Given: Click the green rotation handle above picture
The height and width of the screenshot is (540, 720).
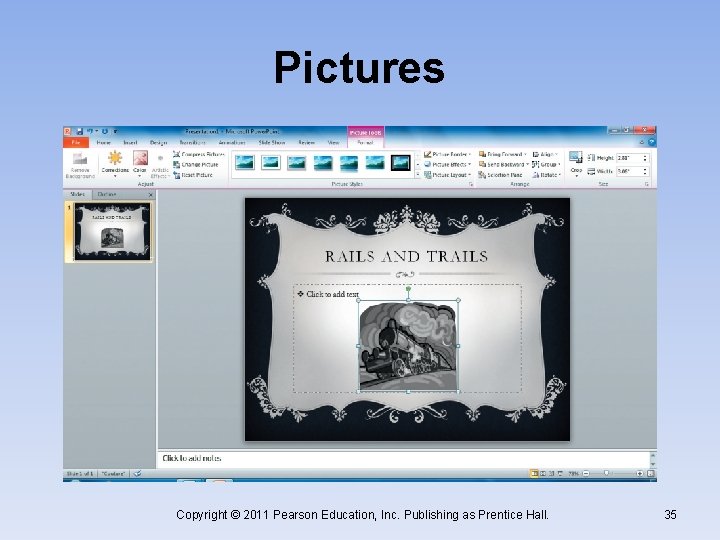Looking at the screenshot, I should pos(408,289).
